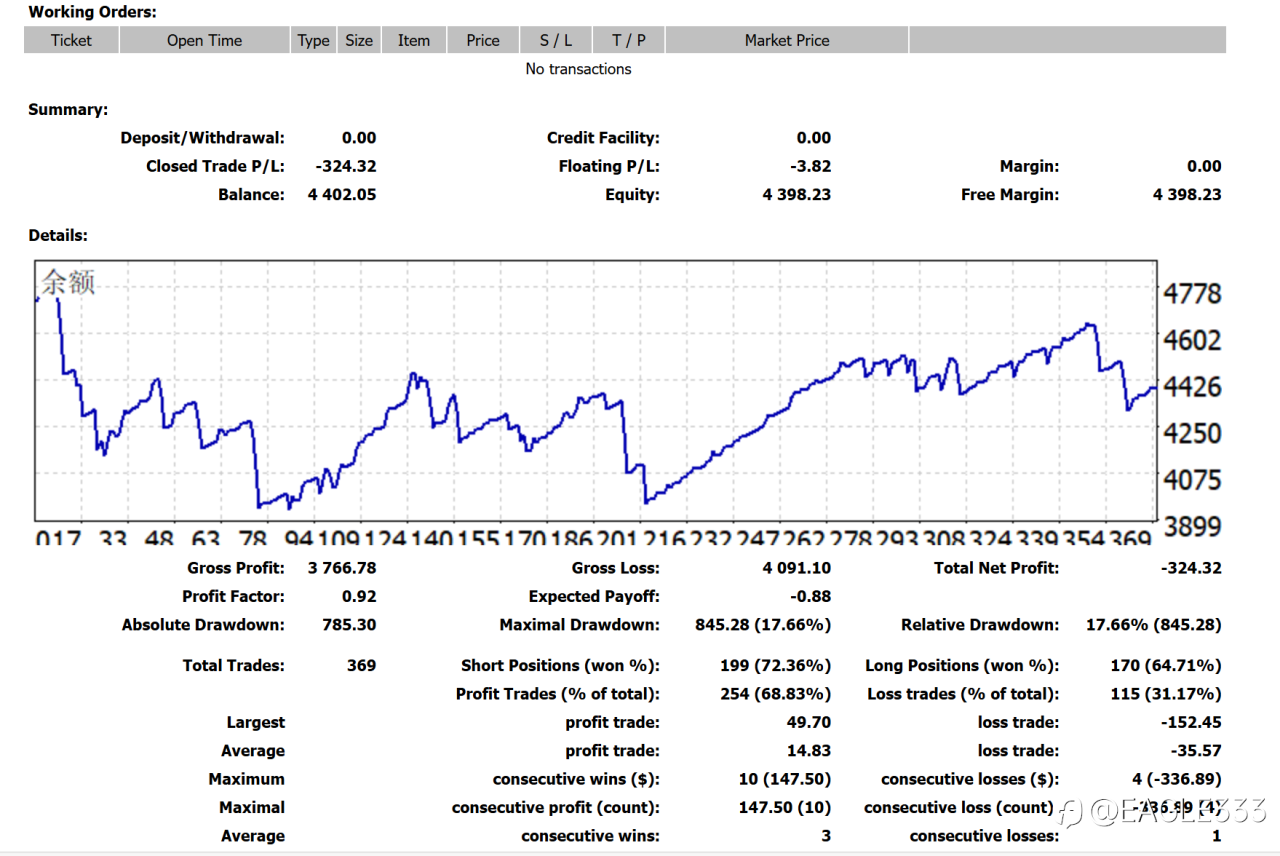This screenshot has height=856, width=1280.
Task: Click the 'Profit Trades (% of total):' label
Action: (x=558, y=693)
